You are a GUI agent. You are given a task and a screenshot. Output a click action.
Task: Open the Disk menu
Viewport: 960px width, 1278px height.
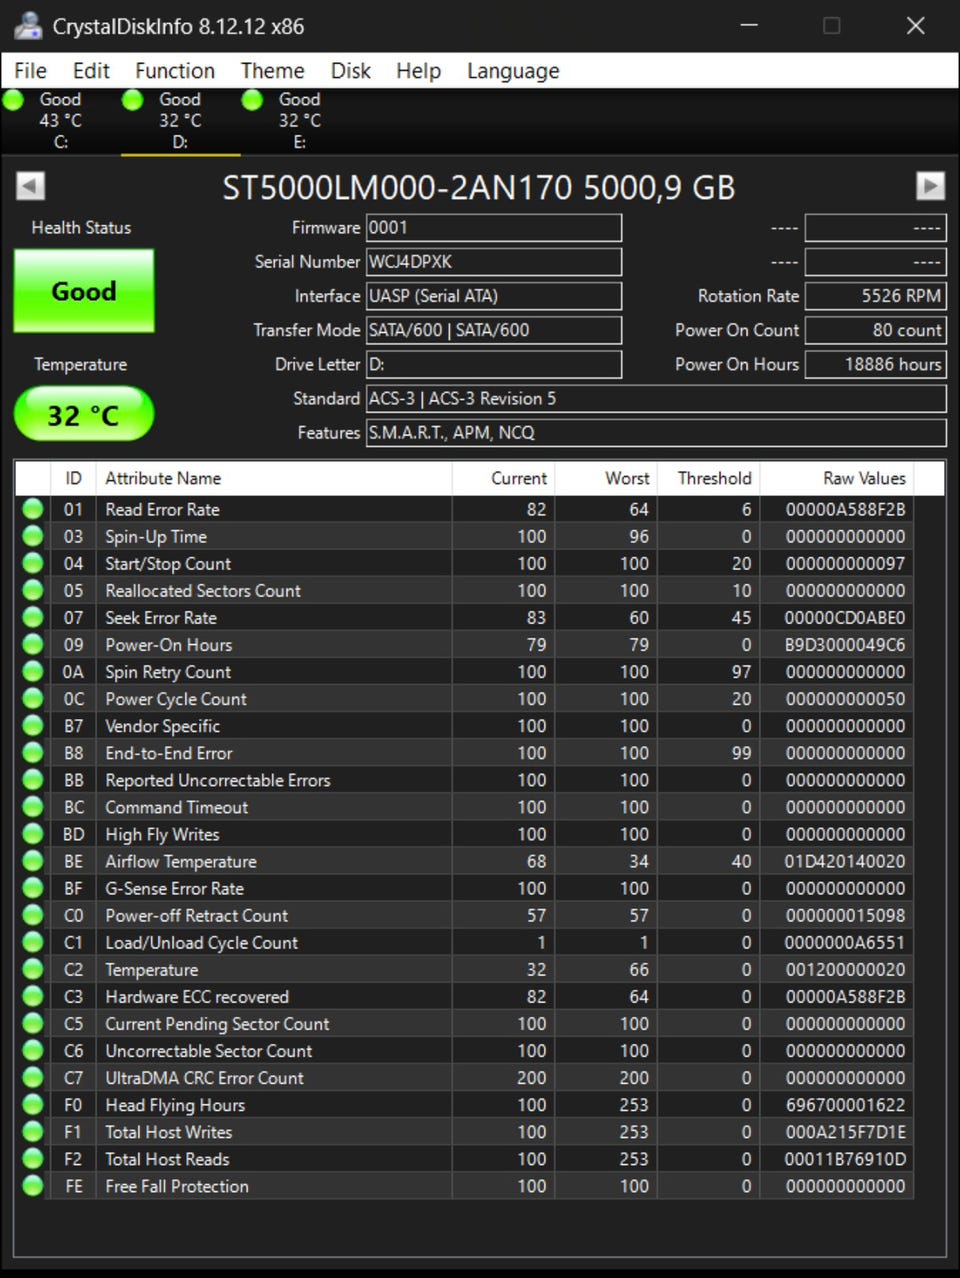pyautogui.click(x=351, y=71)
